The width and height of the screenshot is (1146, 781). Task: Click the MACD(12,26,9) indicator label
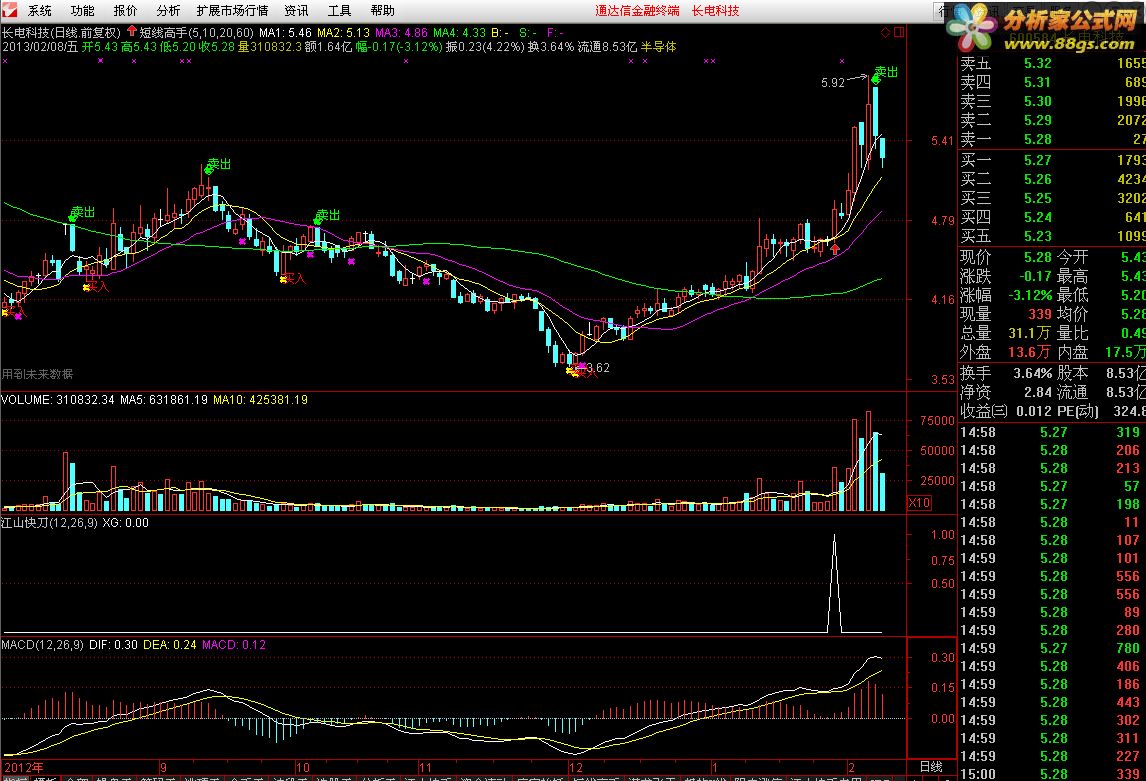coord(42,645)
